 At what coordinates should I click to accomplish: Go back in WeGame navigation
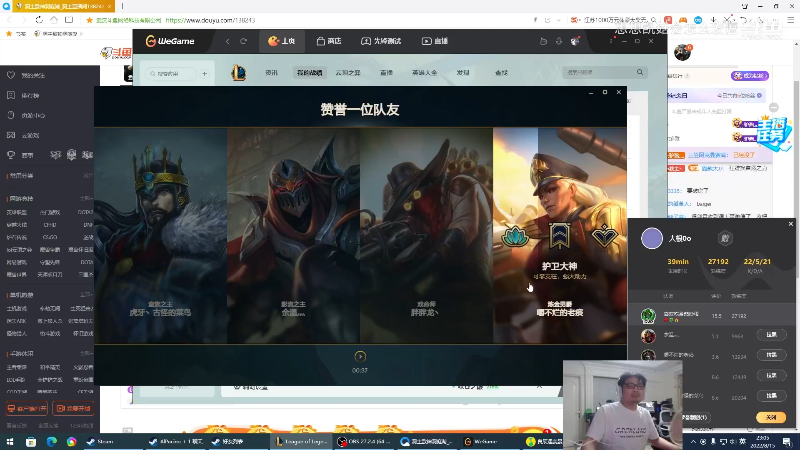228,41
